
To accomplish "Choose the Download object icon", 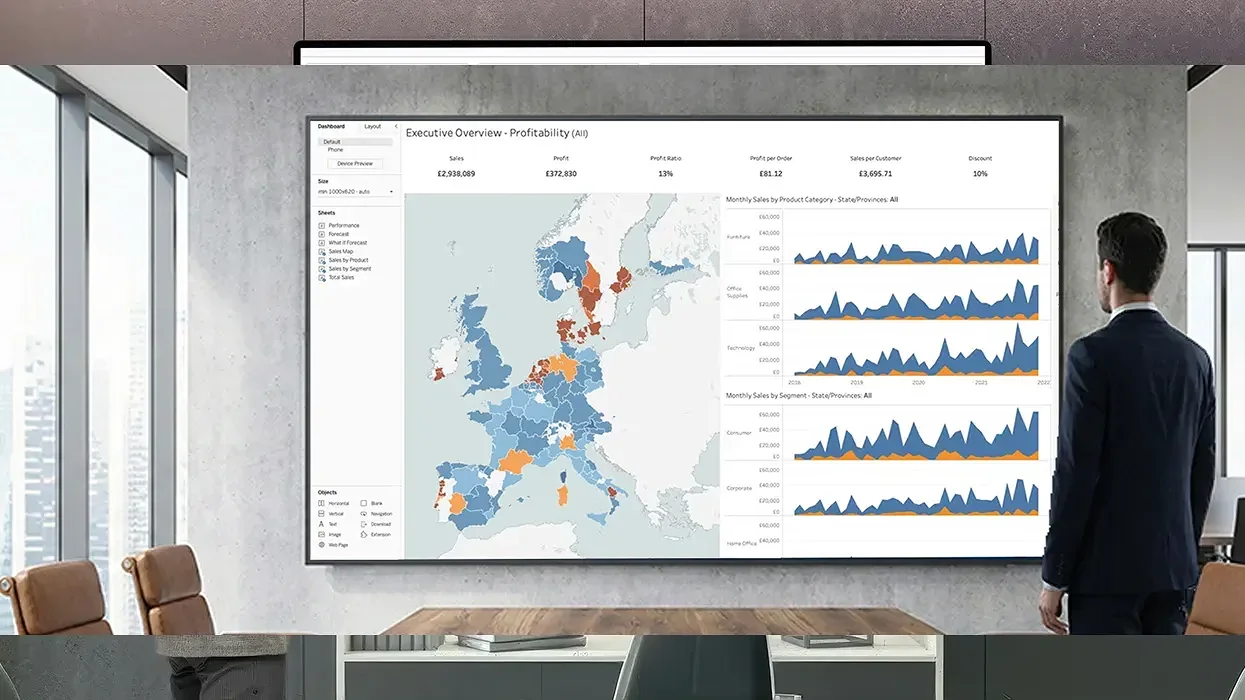I will pyautogui.click(x=364, y=524).
